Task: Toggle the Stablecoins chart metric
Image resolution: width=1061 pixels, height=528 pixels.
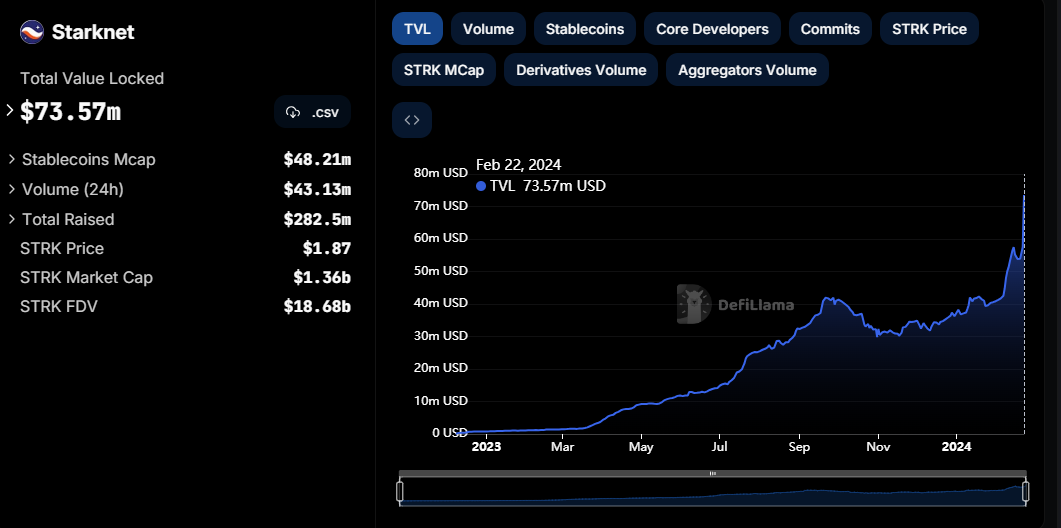Action: 585,29
